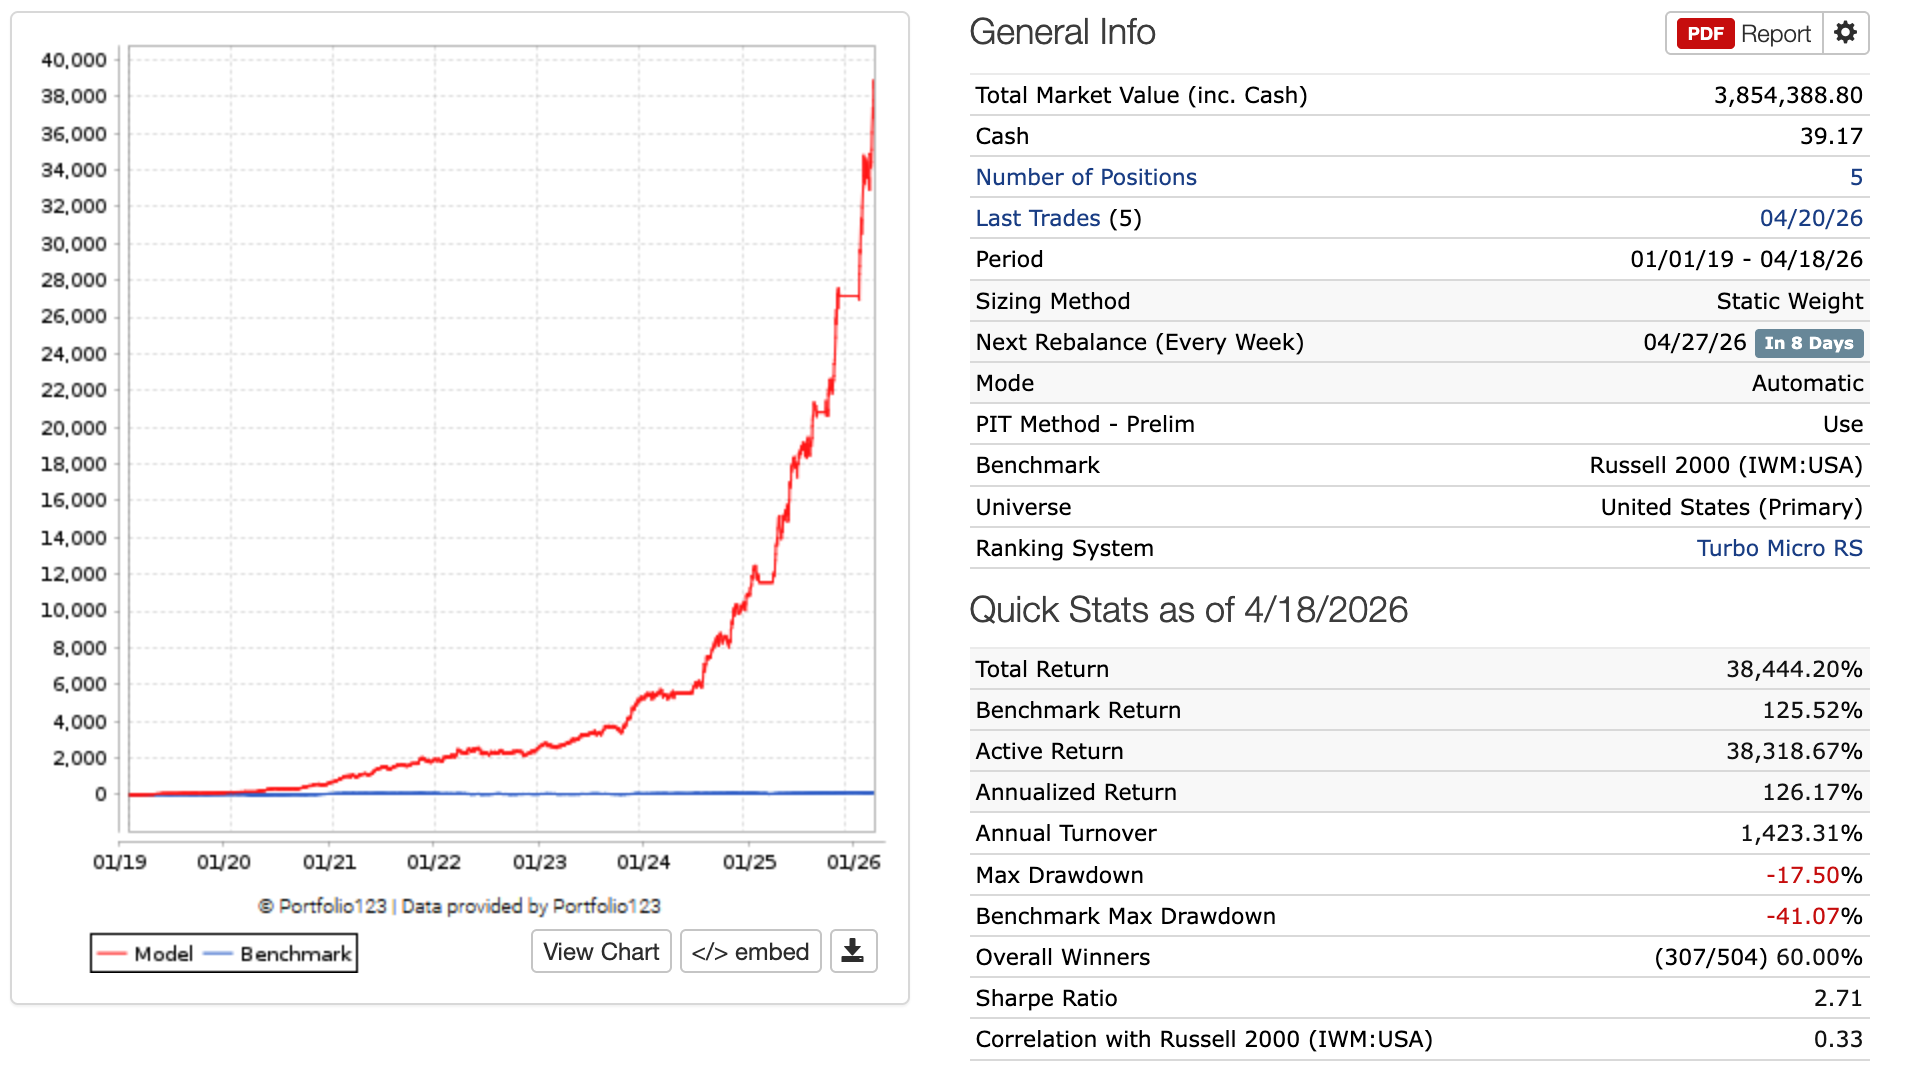
Task: Click the Automatic mode value
Action: (x=1807, y=383)
